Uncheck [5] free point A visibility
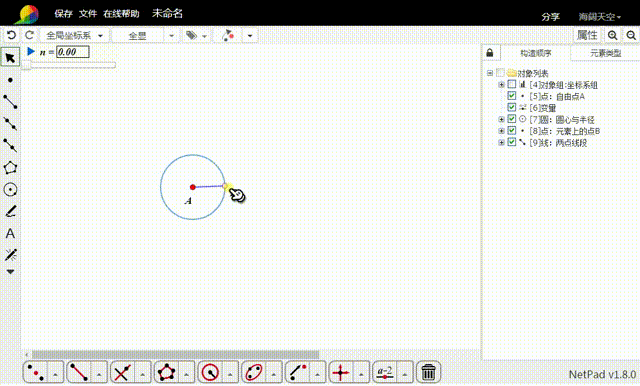This screenshot has height=386, width=640. point(512,96)
